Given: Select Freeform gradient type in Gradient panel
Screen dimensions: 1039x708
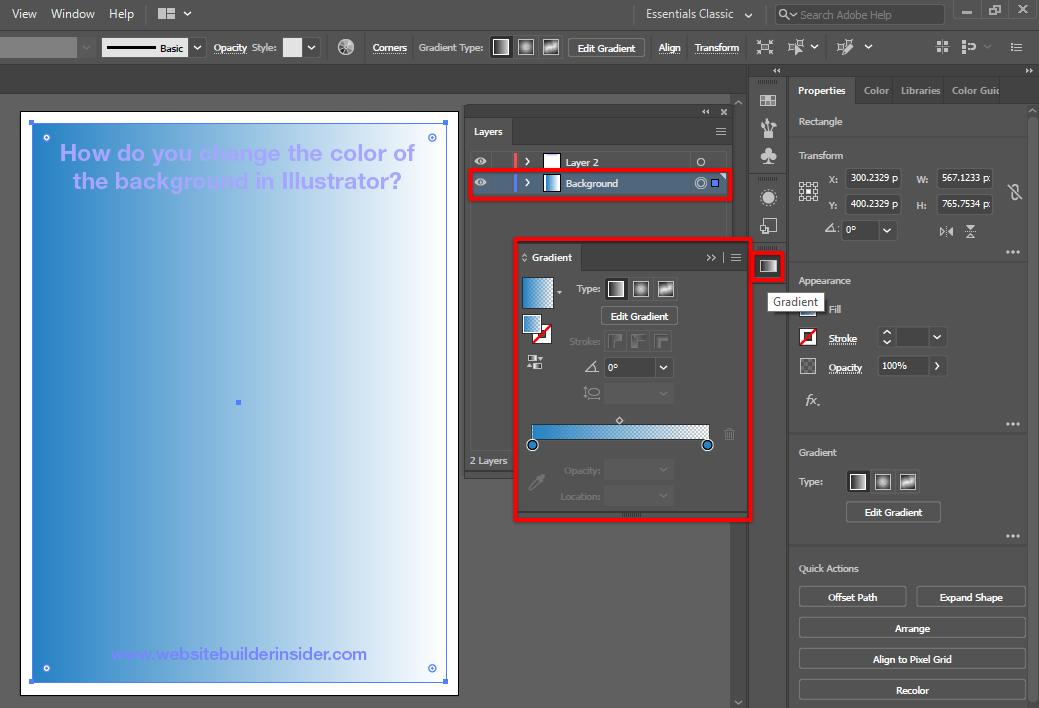Looking at the screenshot, I should (x=666, y=289).
